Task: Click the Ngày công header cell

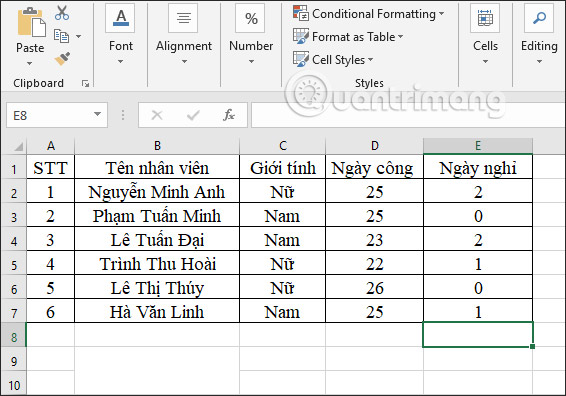Action: 374,167
